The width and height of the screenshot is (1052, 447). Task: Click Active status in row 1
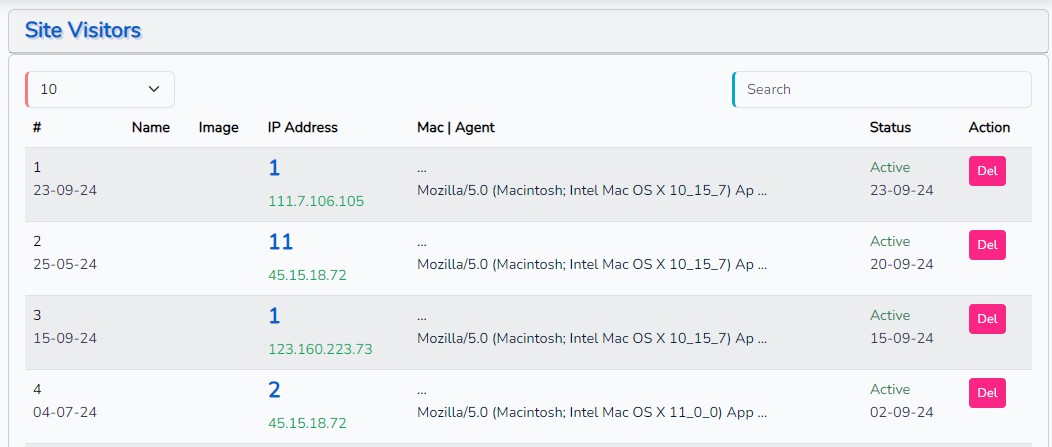890,167
